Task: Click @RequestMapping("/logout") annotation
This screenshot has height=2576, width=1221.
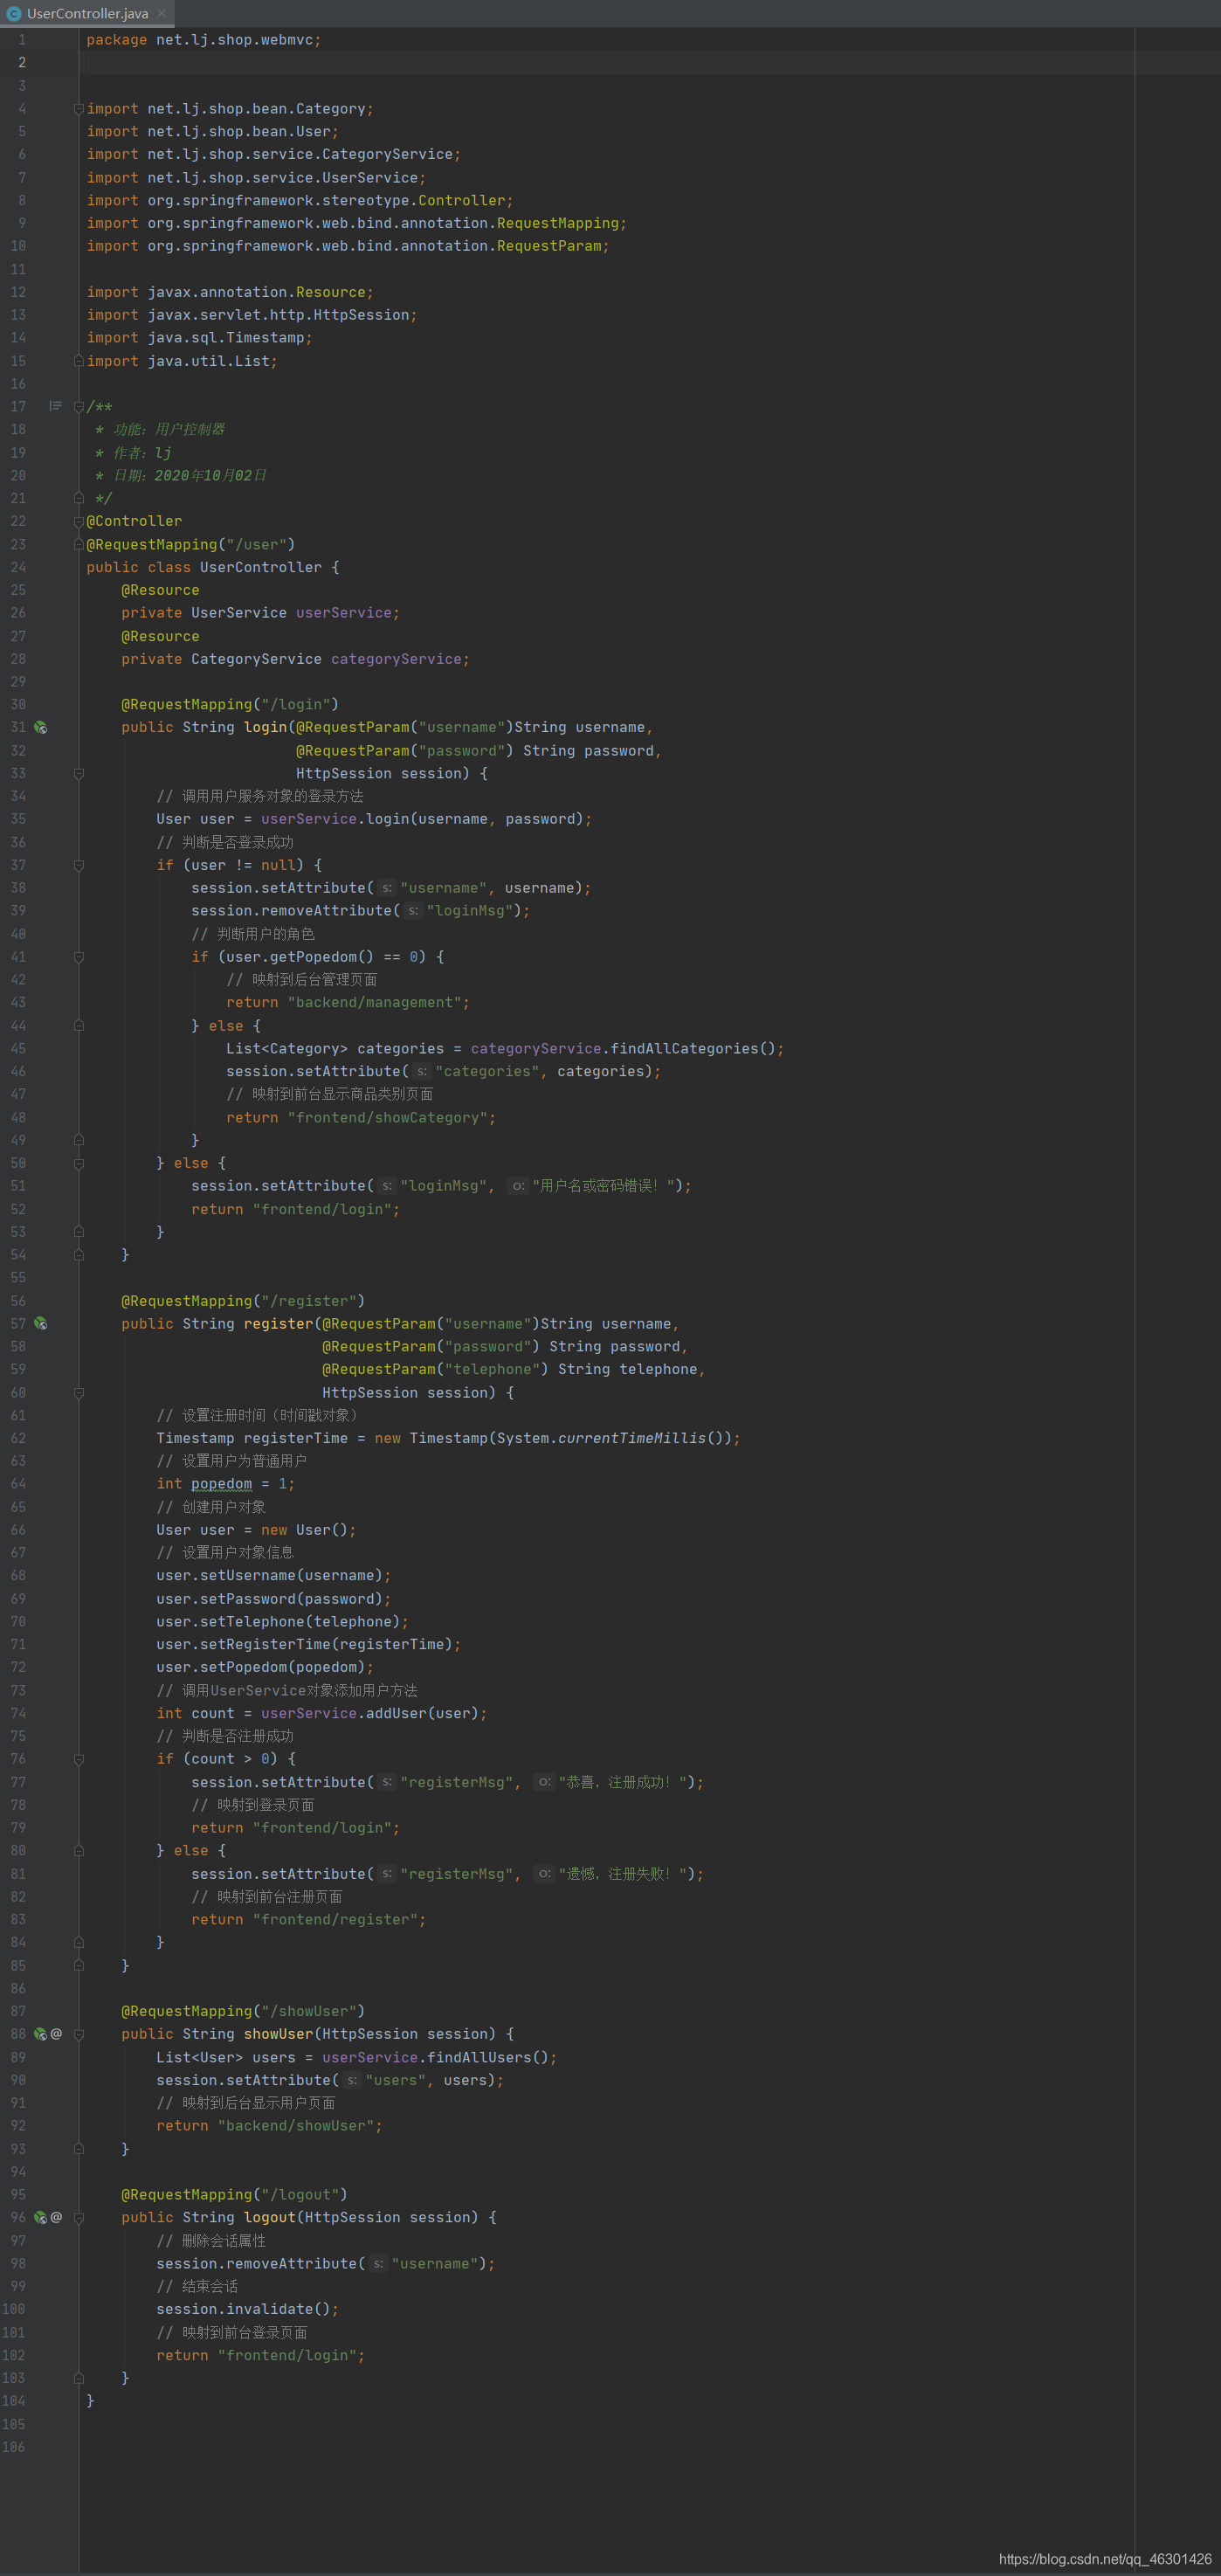Action: [234, 2194]
